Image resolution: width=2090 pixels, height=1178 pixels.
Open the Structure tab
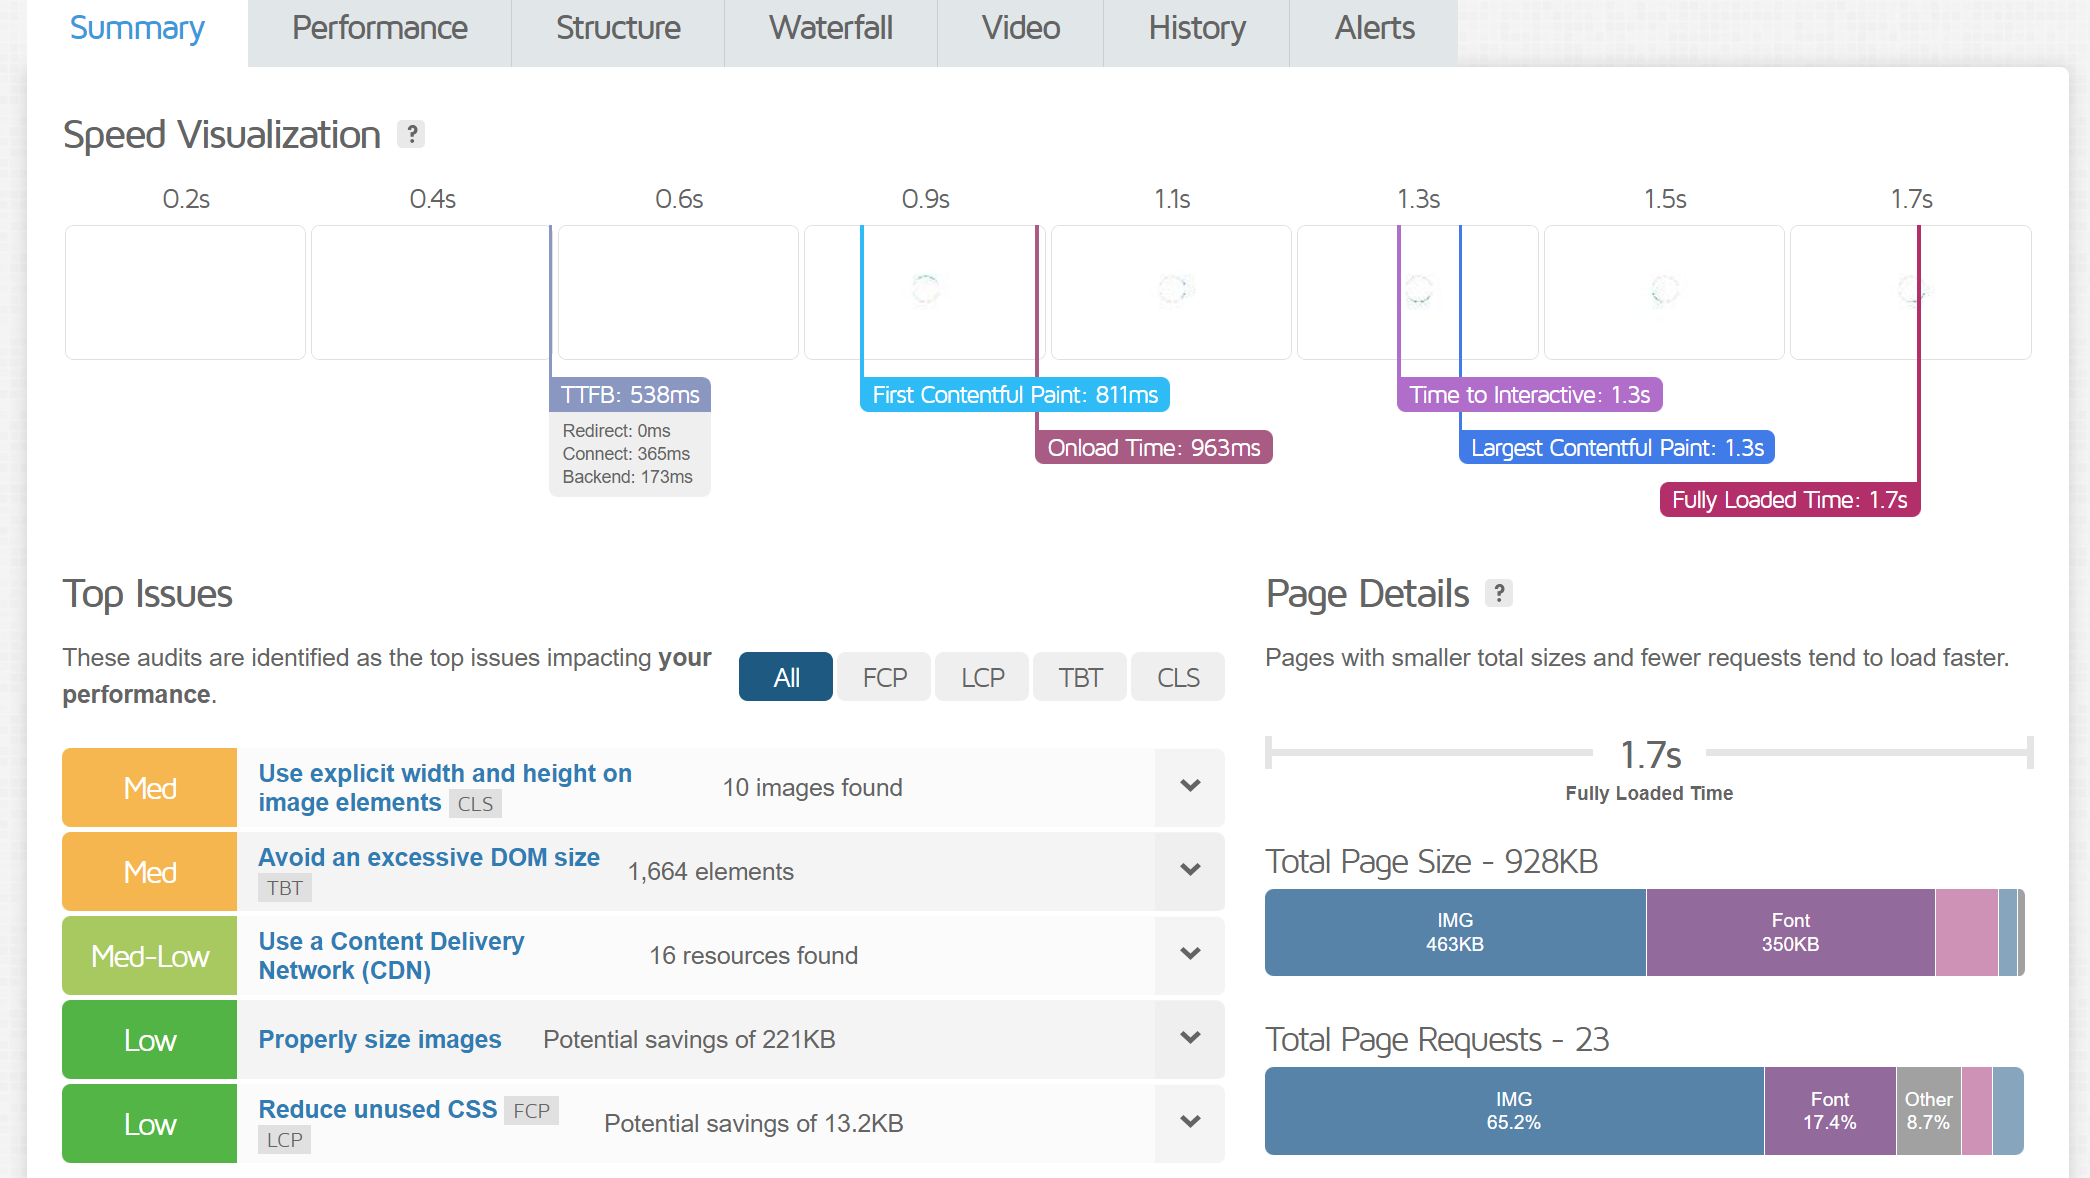point(618,29)
